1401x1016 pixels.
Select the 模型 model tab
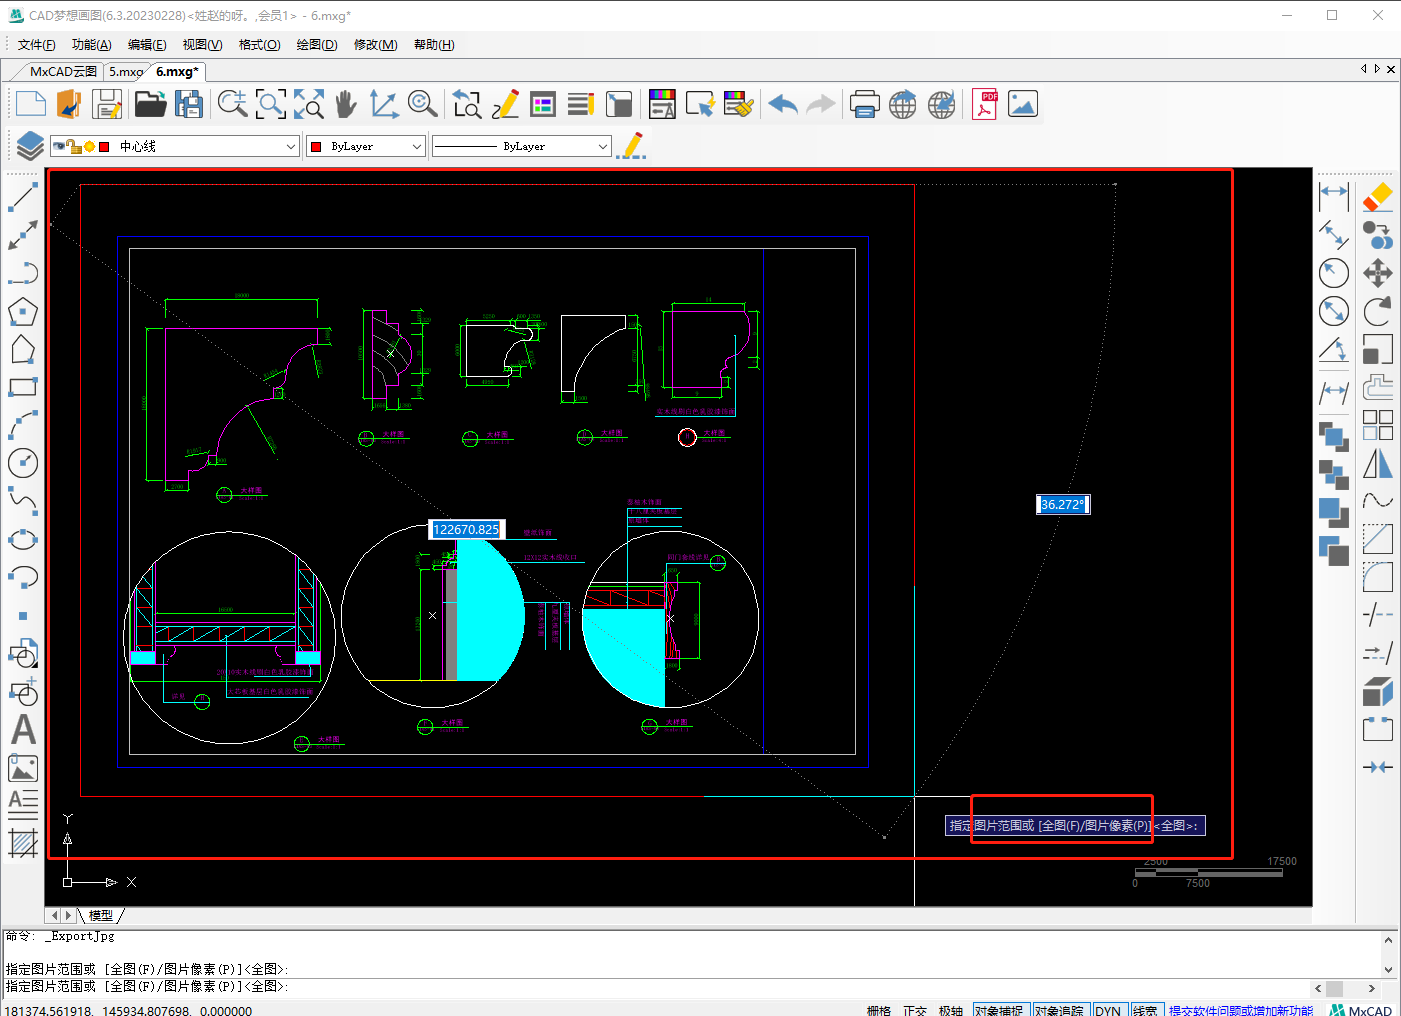pos(101,915)
